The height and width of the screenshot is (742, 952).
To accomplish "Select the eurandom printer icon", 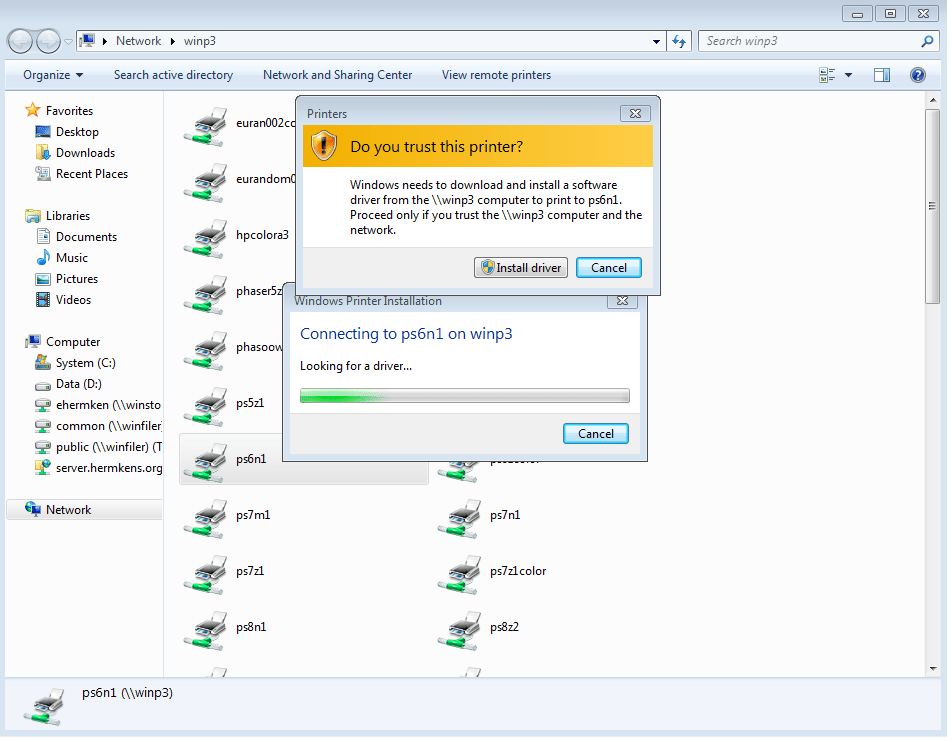I will [x=206, y=182].
